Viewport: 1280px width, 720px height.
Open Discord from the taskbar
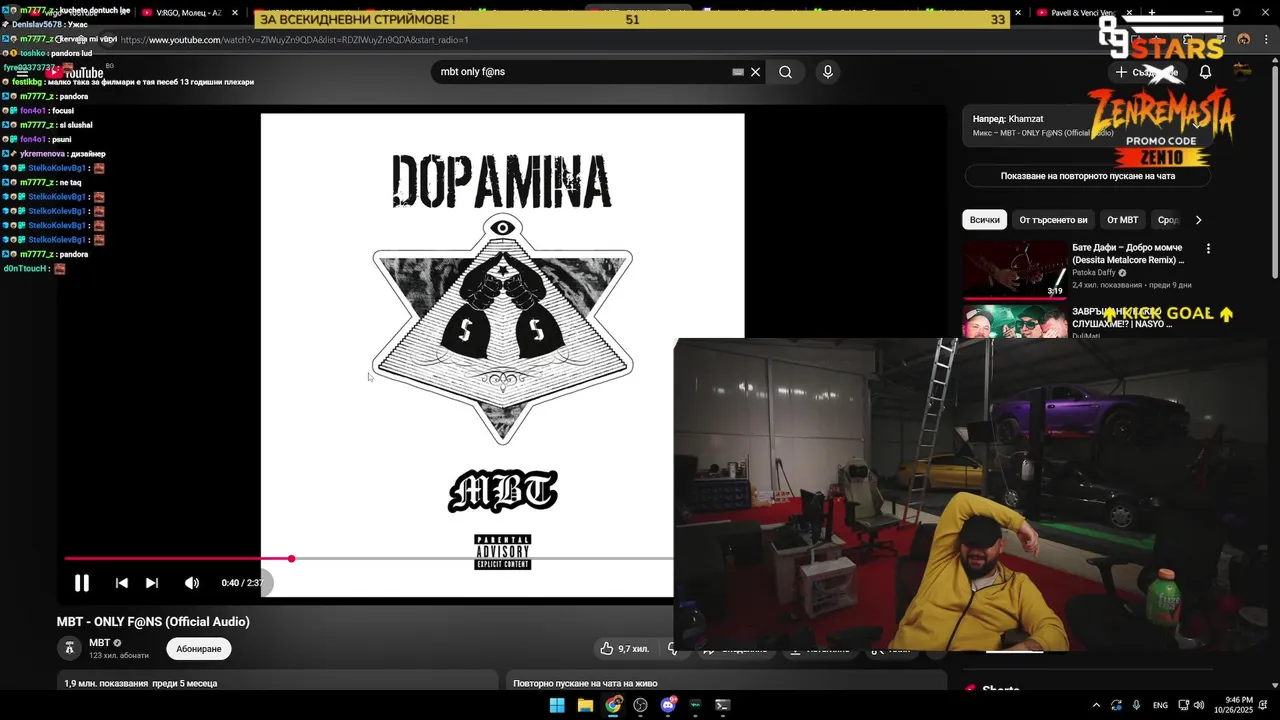[x=668, y=705]
